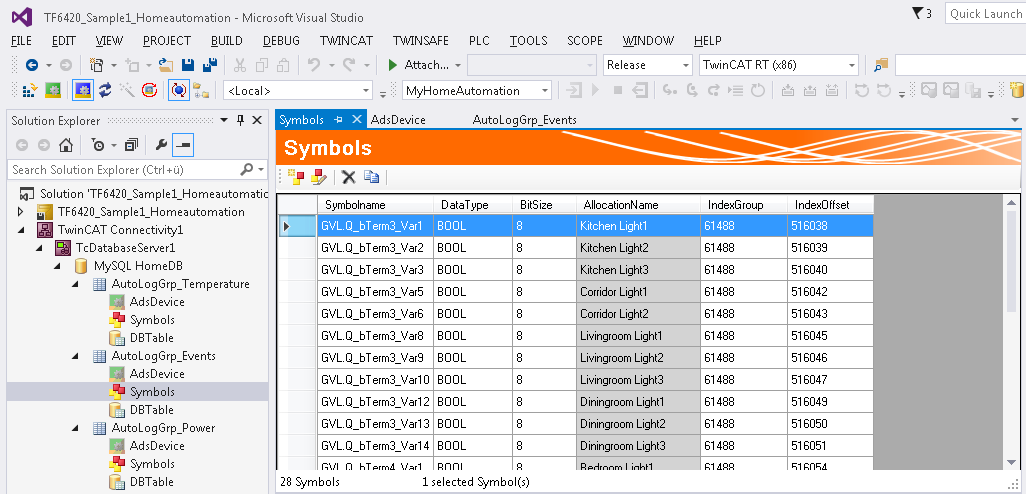The width and height of the screenshot is (1026, 494).
Task: Switch to the AutoLogGrp_Events tab
Action: click(x=524, y=120)
